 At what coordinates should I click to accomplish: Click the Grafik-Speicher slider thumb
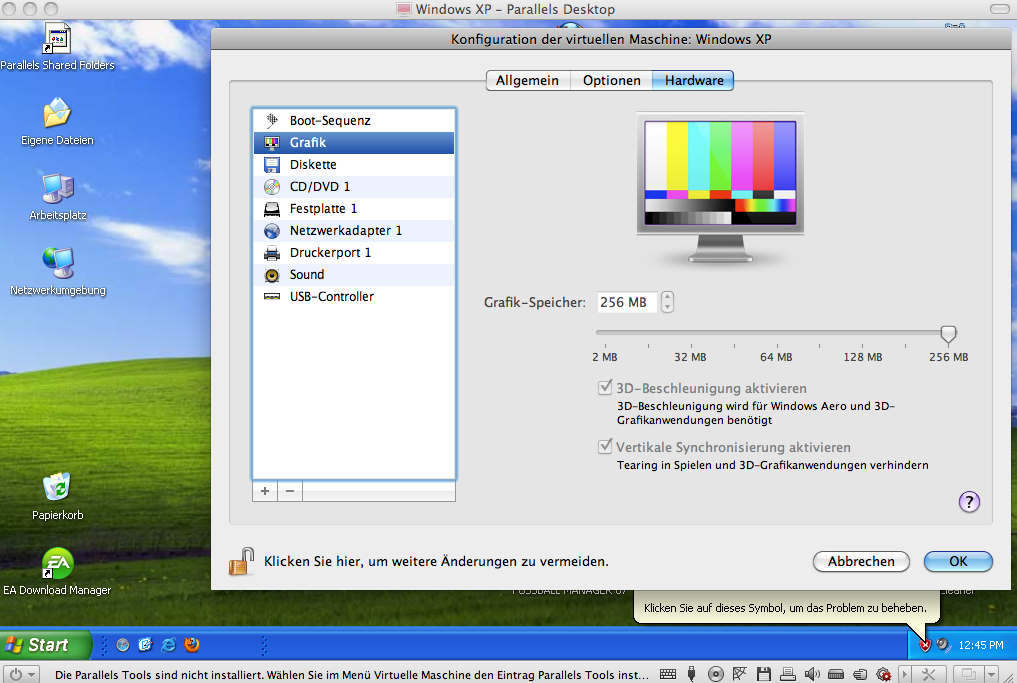click(948, 334)
